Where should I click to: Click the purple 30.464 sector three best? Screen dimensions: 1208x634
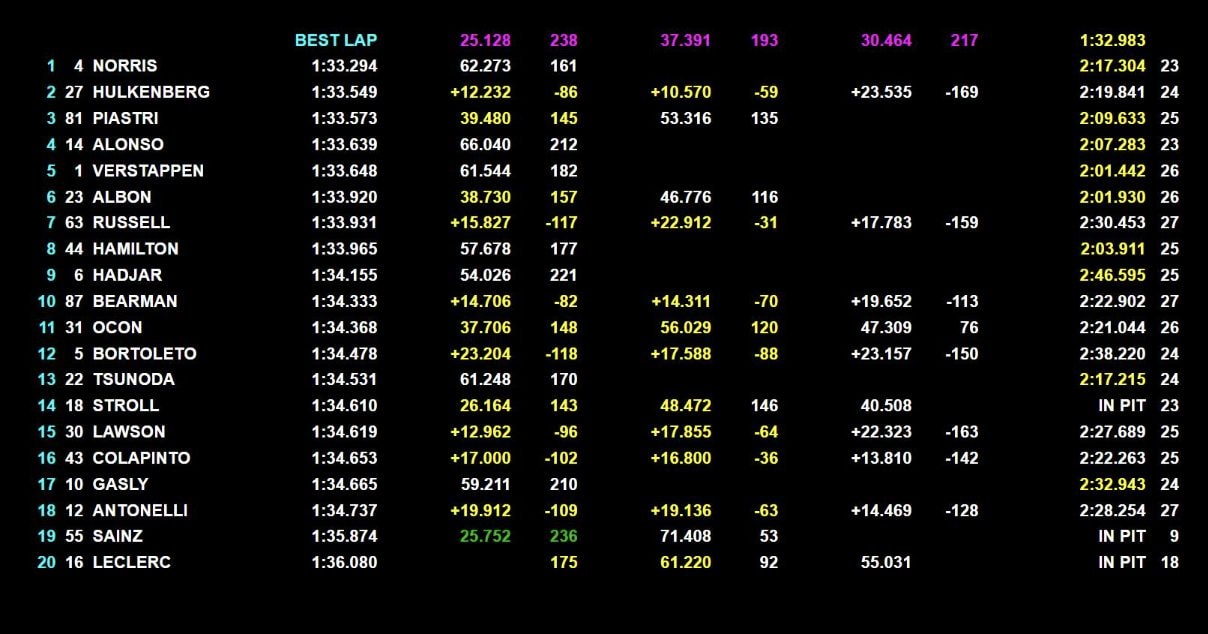point(886,41)
